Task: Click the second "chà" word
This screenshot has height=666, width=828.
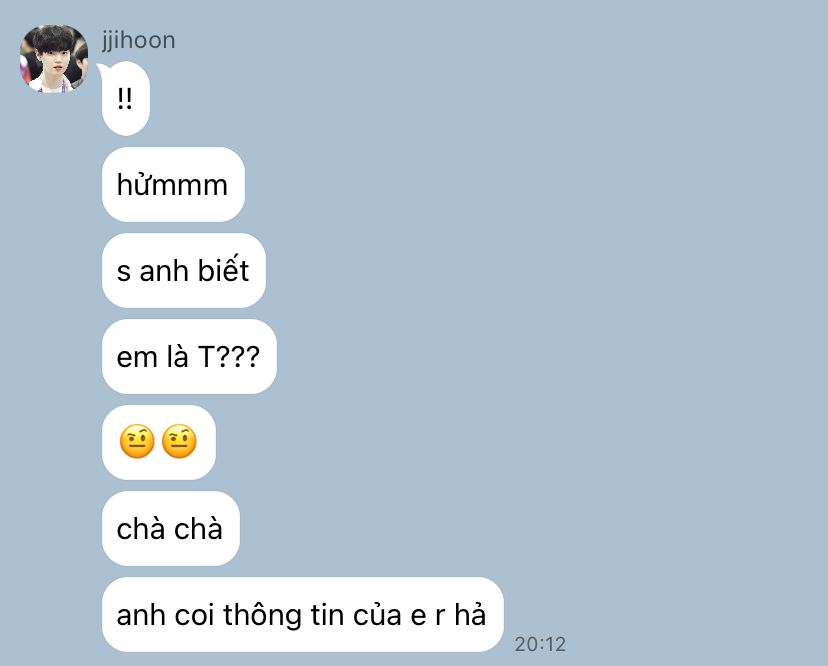Action: click(x=199, y=529)
